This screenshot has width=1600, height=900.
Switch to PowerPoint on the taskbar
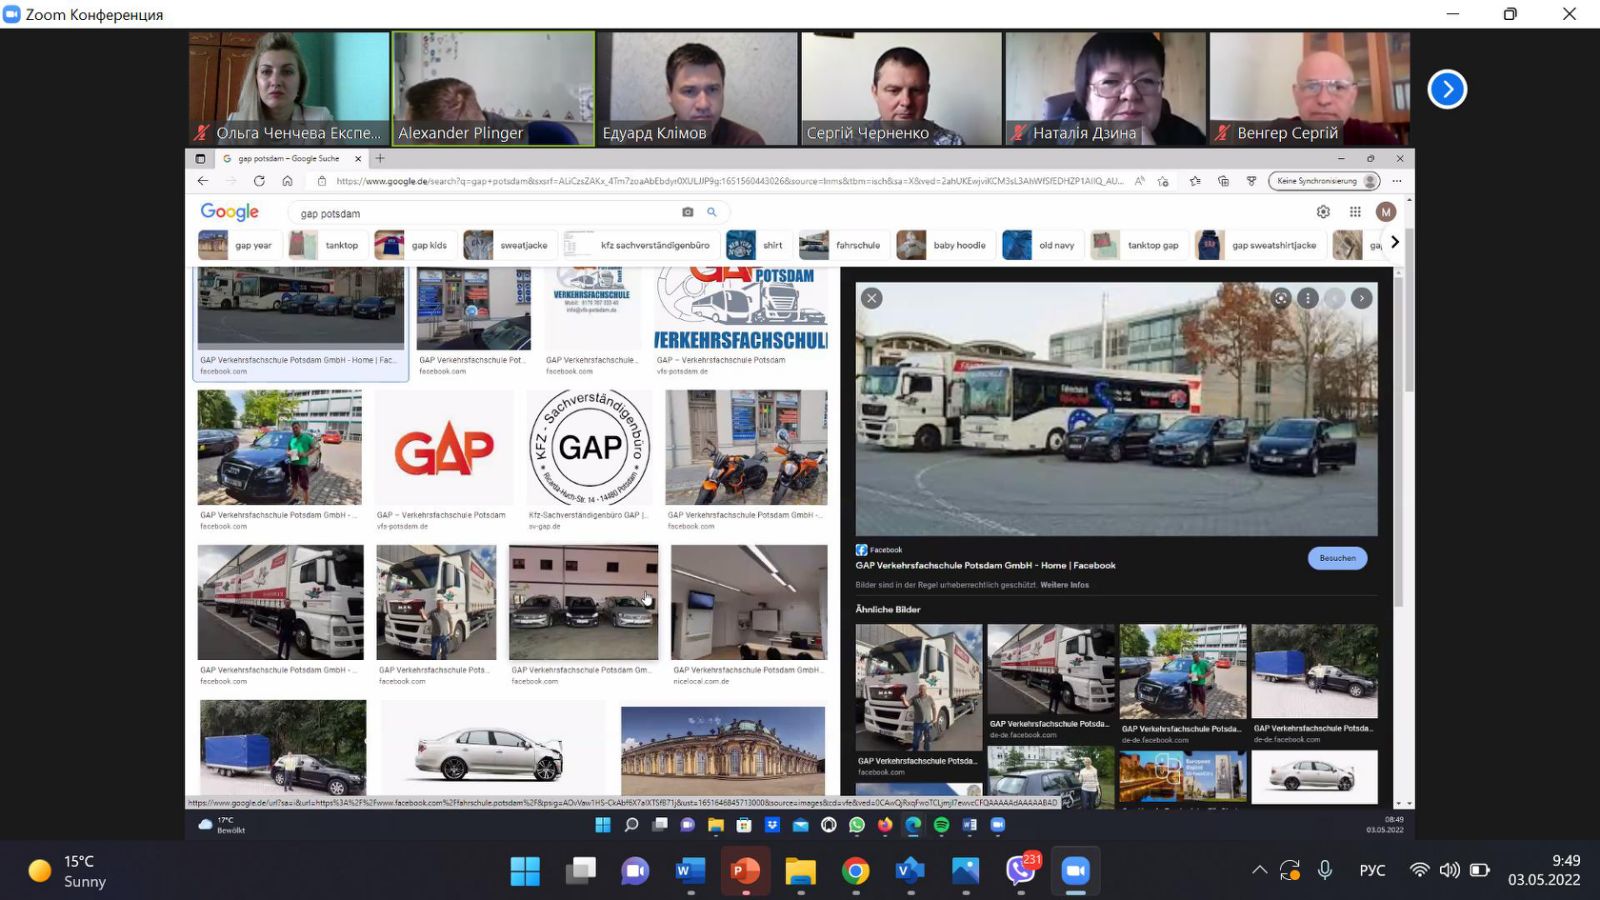(745, 871)
